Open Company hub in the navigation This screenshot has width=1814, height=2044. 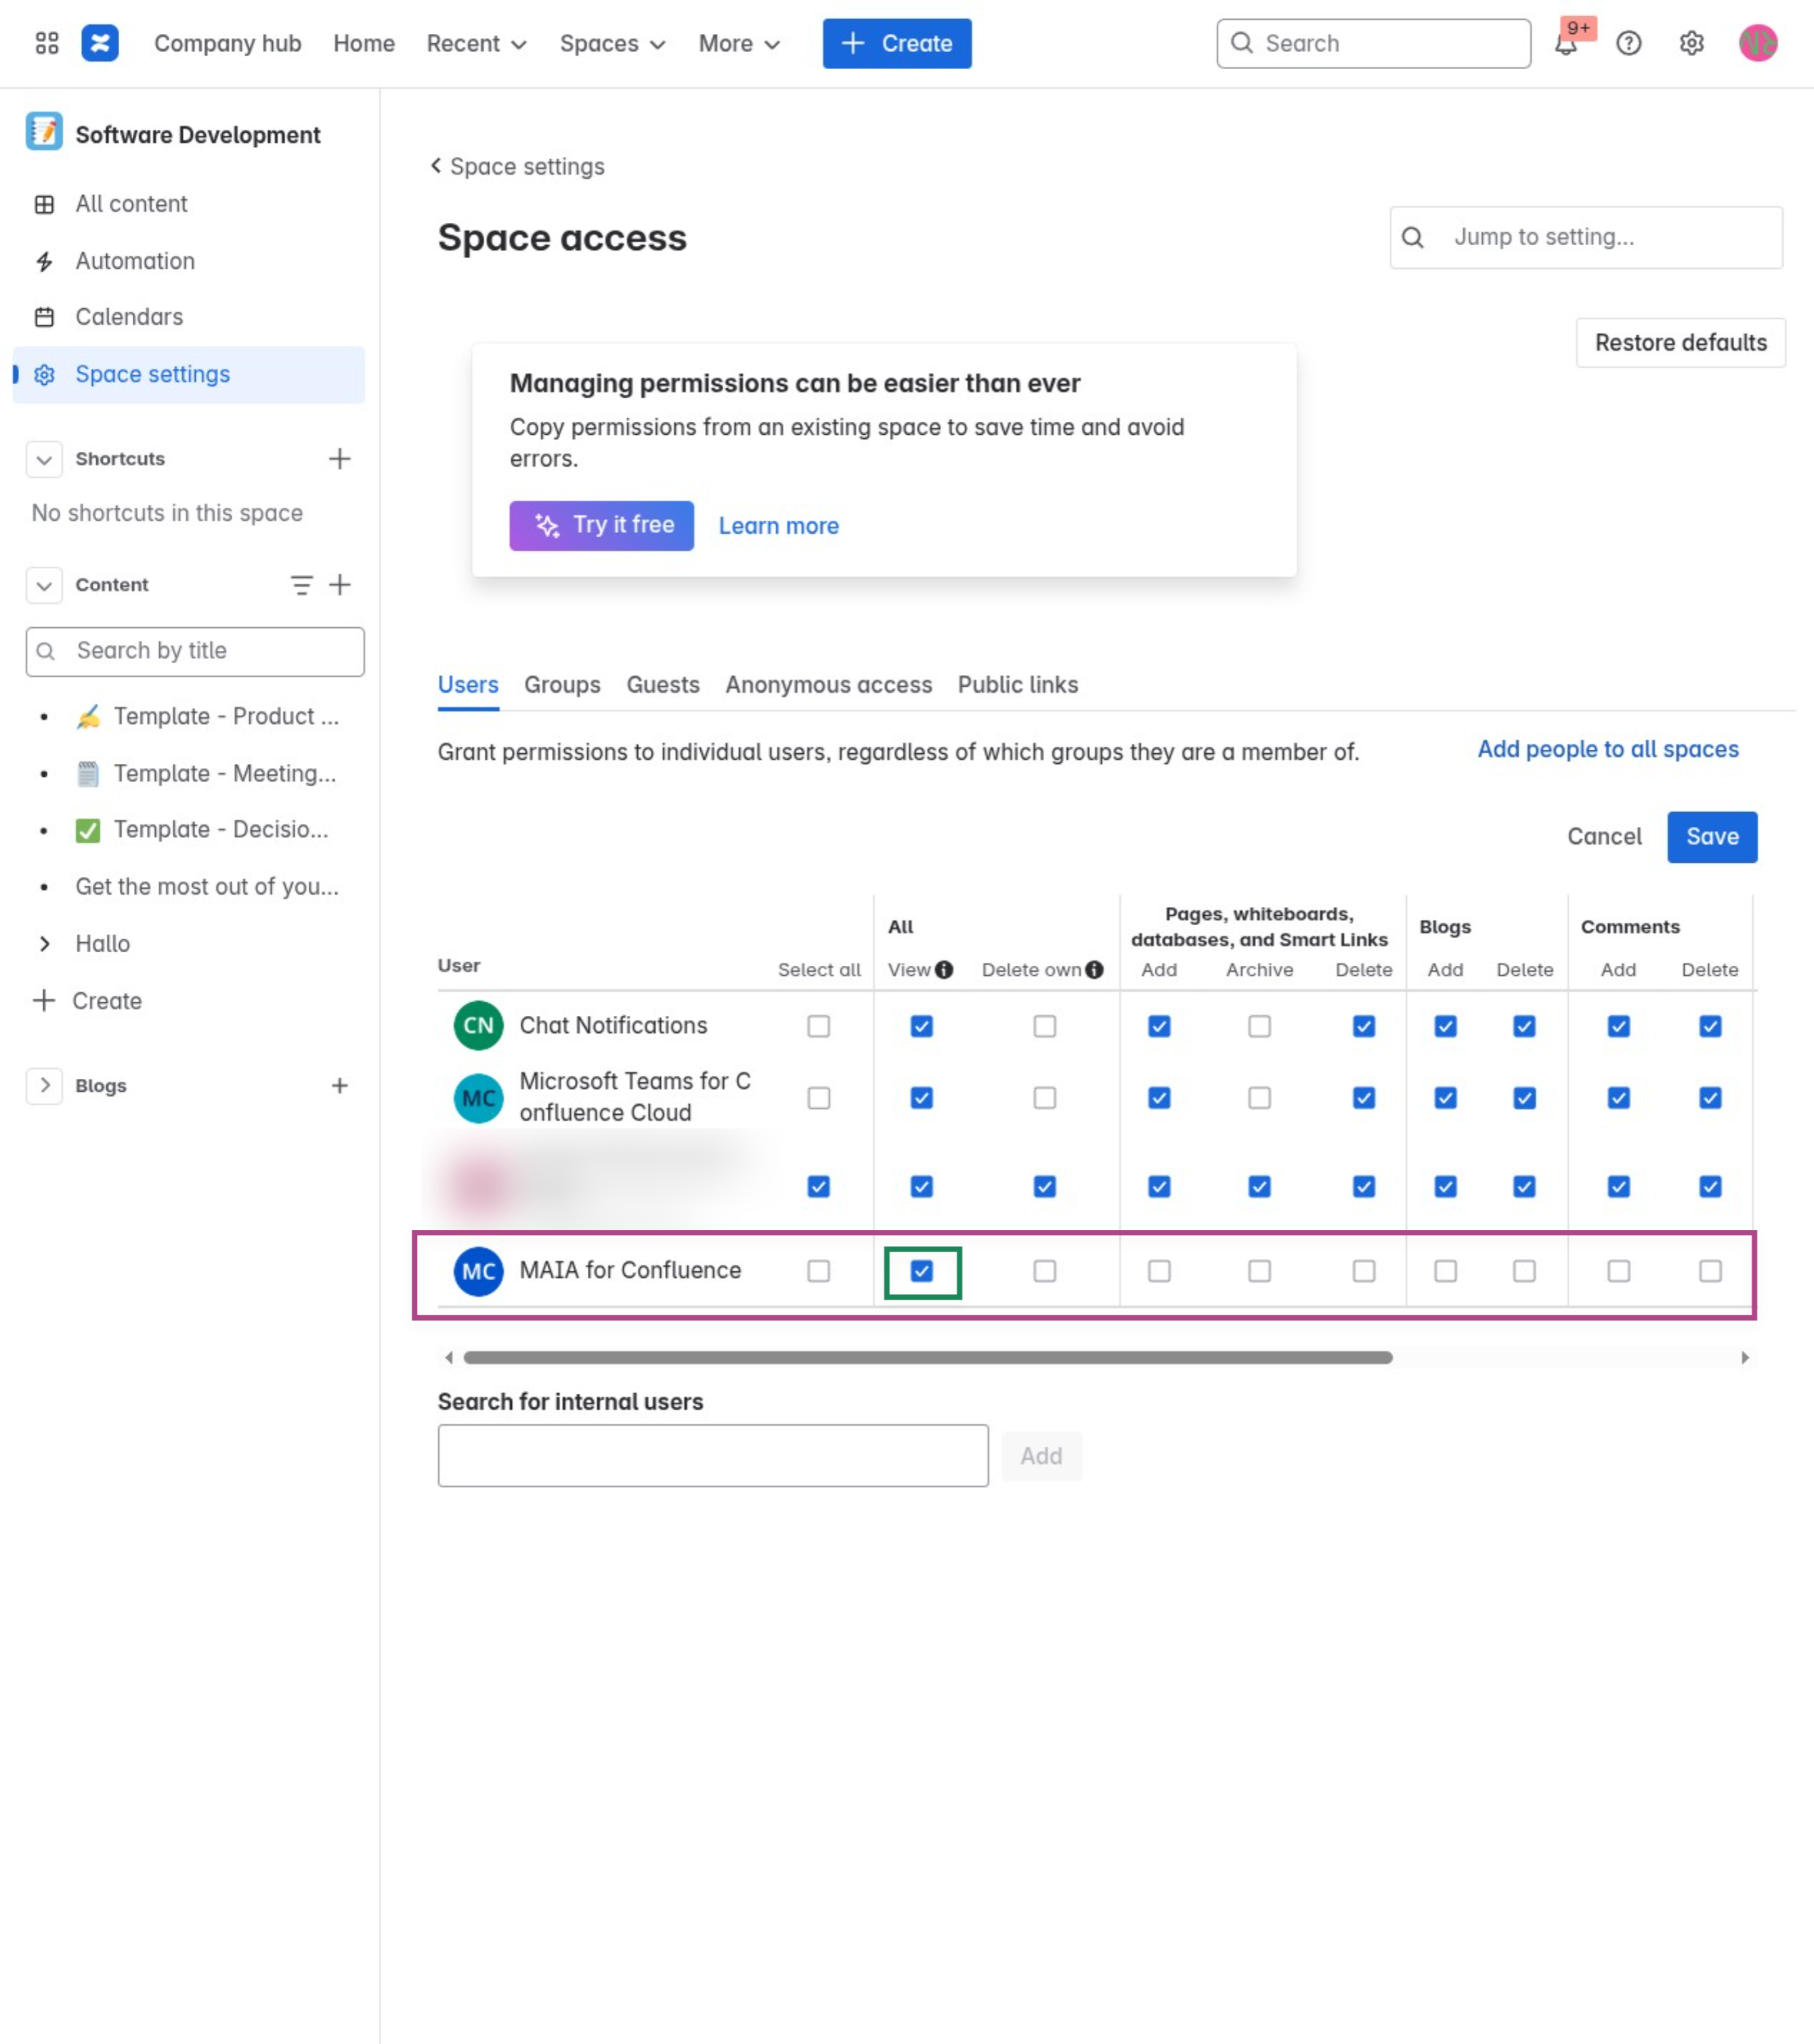(228, 43)
